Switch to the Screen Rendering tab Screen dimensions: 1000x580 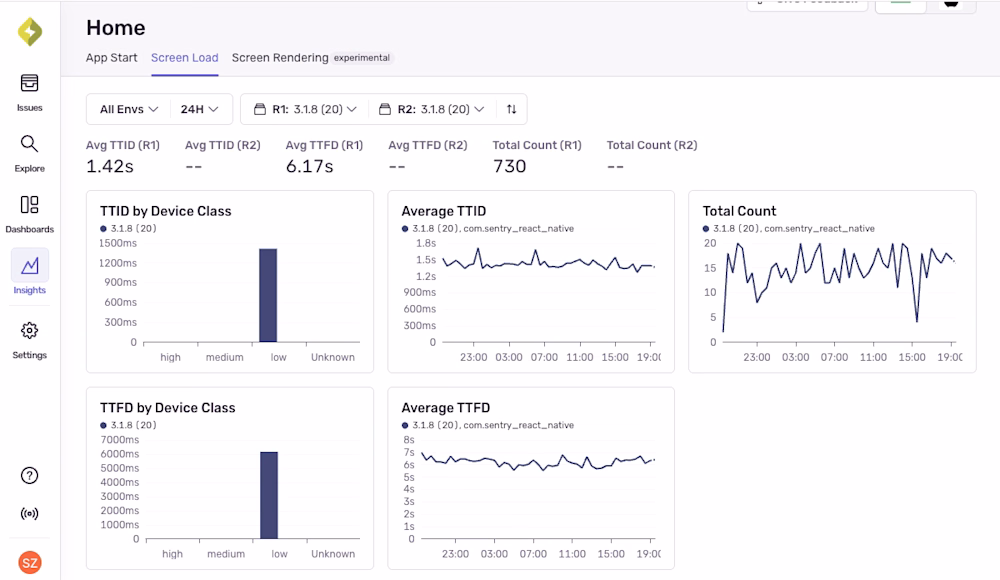tap(280, 58)
